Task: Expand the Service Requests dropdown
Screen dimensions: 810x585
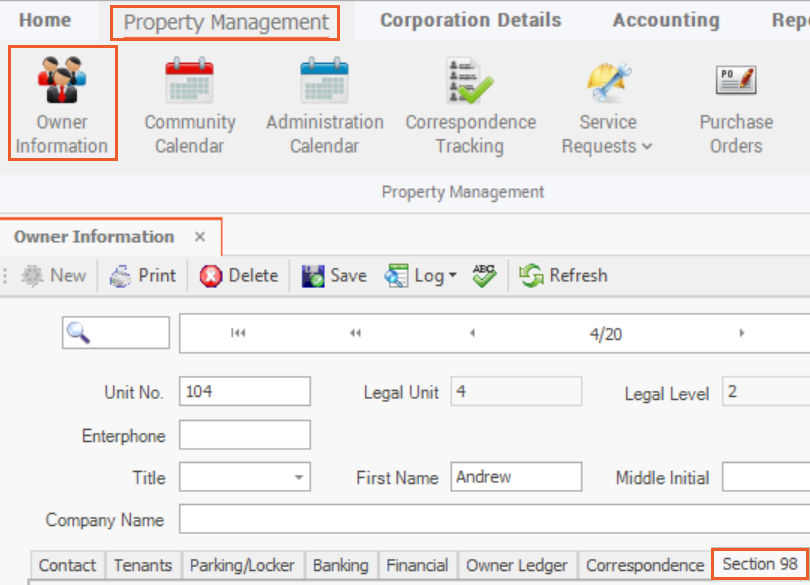Action: click(x=607, y=135)
